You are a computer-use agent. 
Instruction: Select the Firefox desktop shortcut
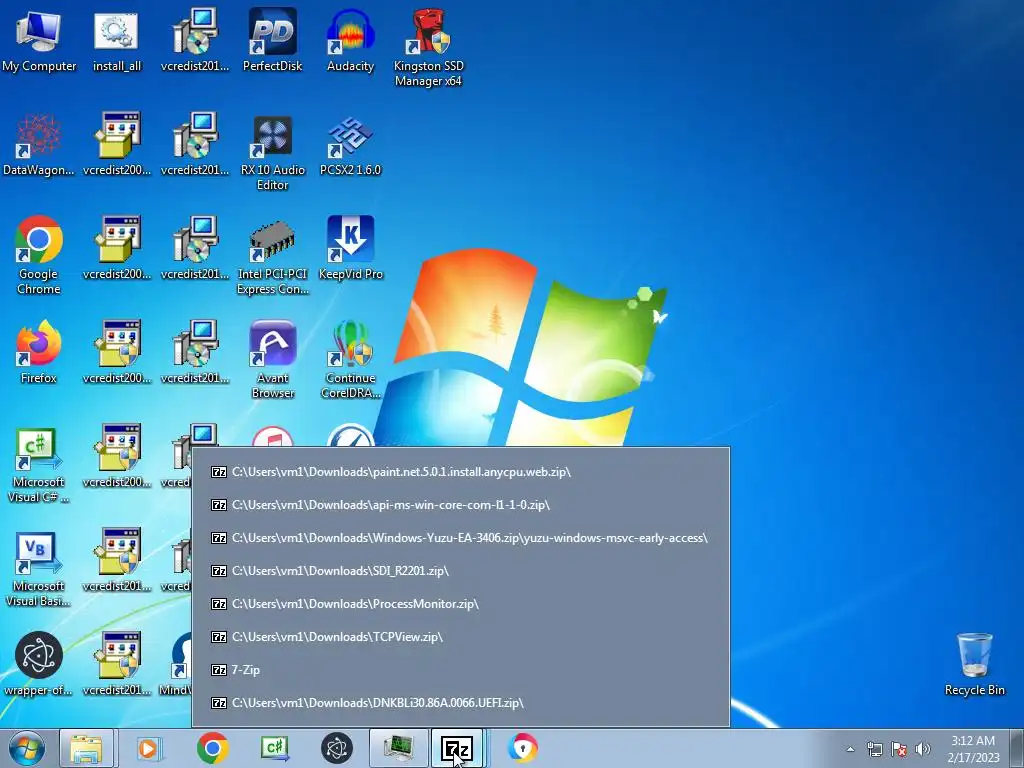(39, 351)
